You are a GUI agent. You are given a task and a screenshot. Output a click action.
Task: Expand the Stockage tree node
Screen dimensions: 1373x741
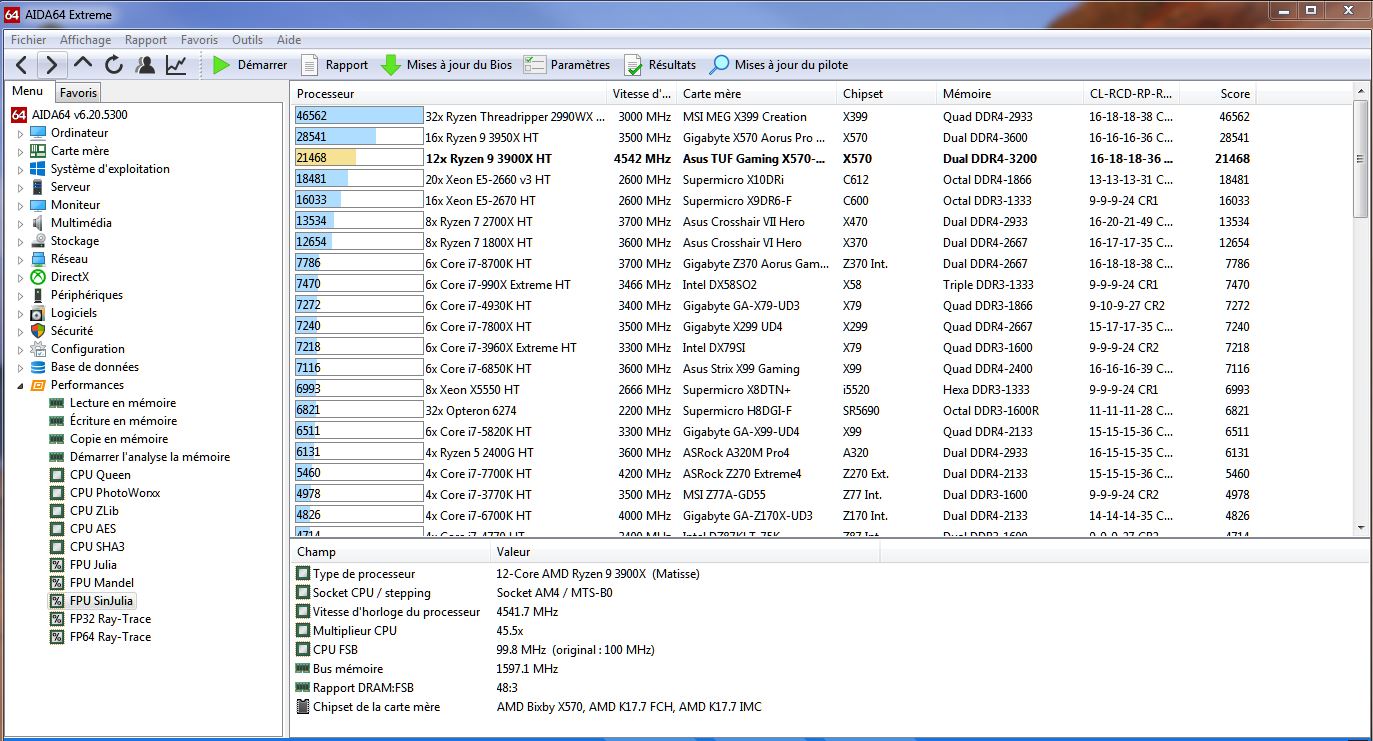click(x=20, y=241)
